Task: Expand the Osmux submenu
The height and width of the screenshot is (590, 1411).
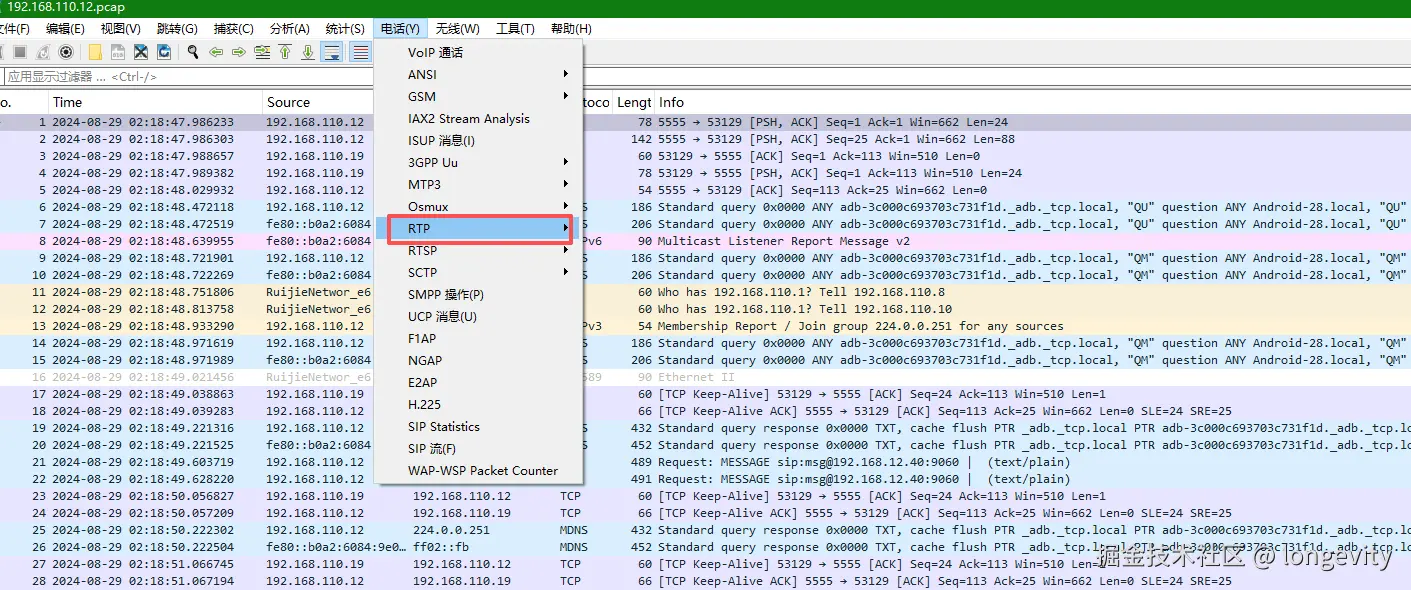Action: [478, 206]
